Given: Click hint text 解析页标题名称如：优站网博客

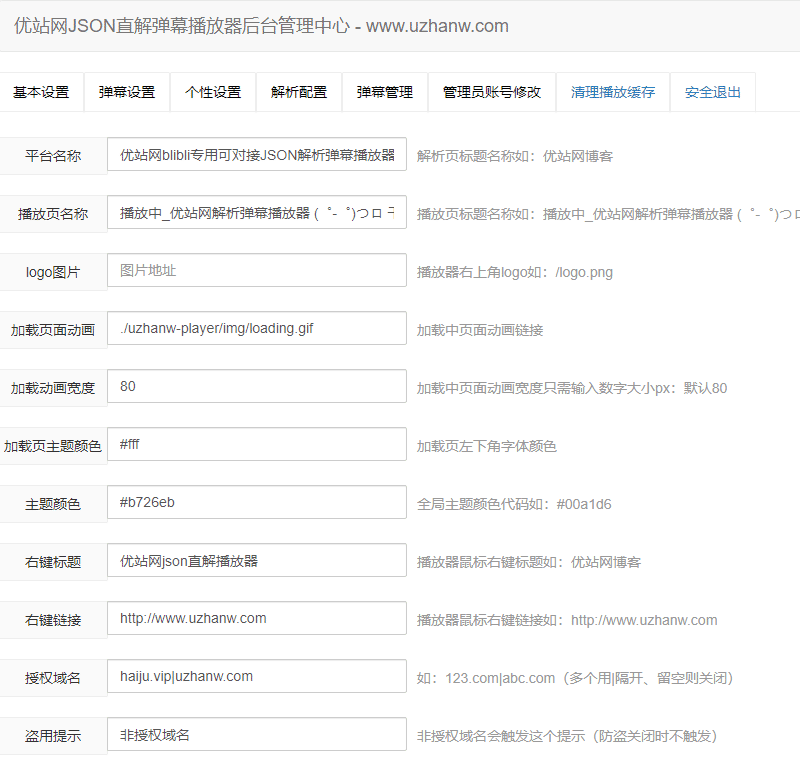Looking at the screenshot, I should (x=515, y=156).
